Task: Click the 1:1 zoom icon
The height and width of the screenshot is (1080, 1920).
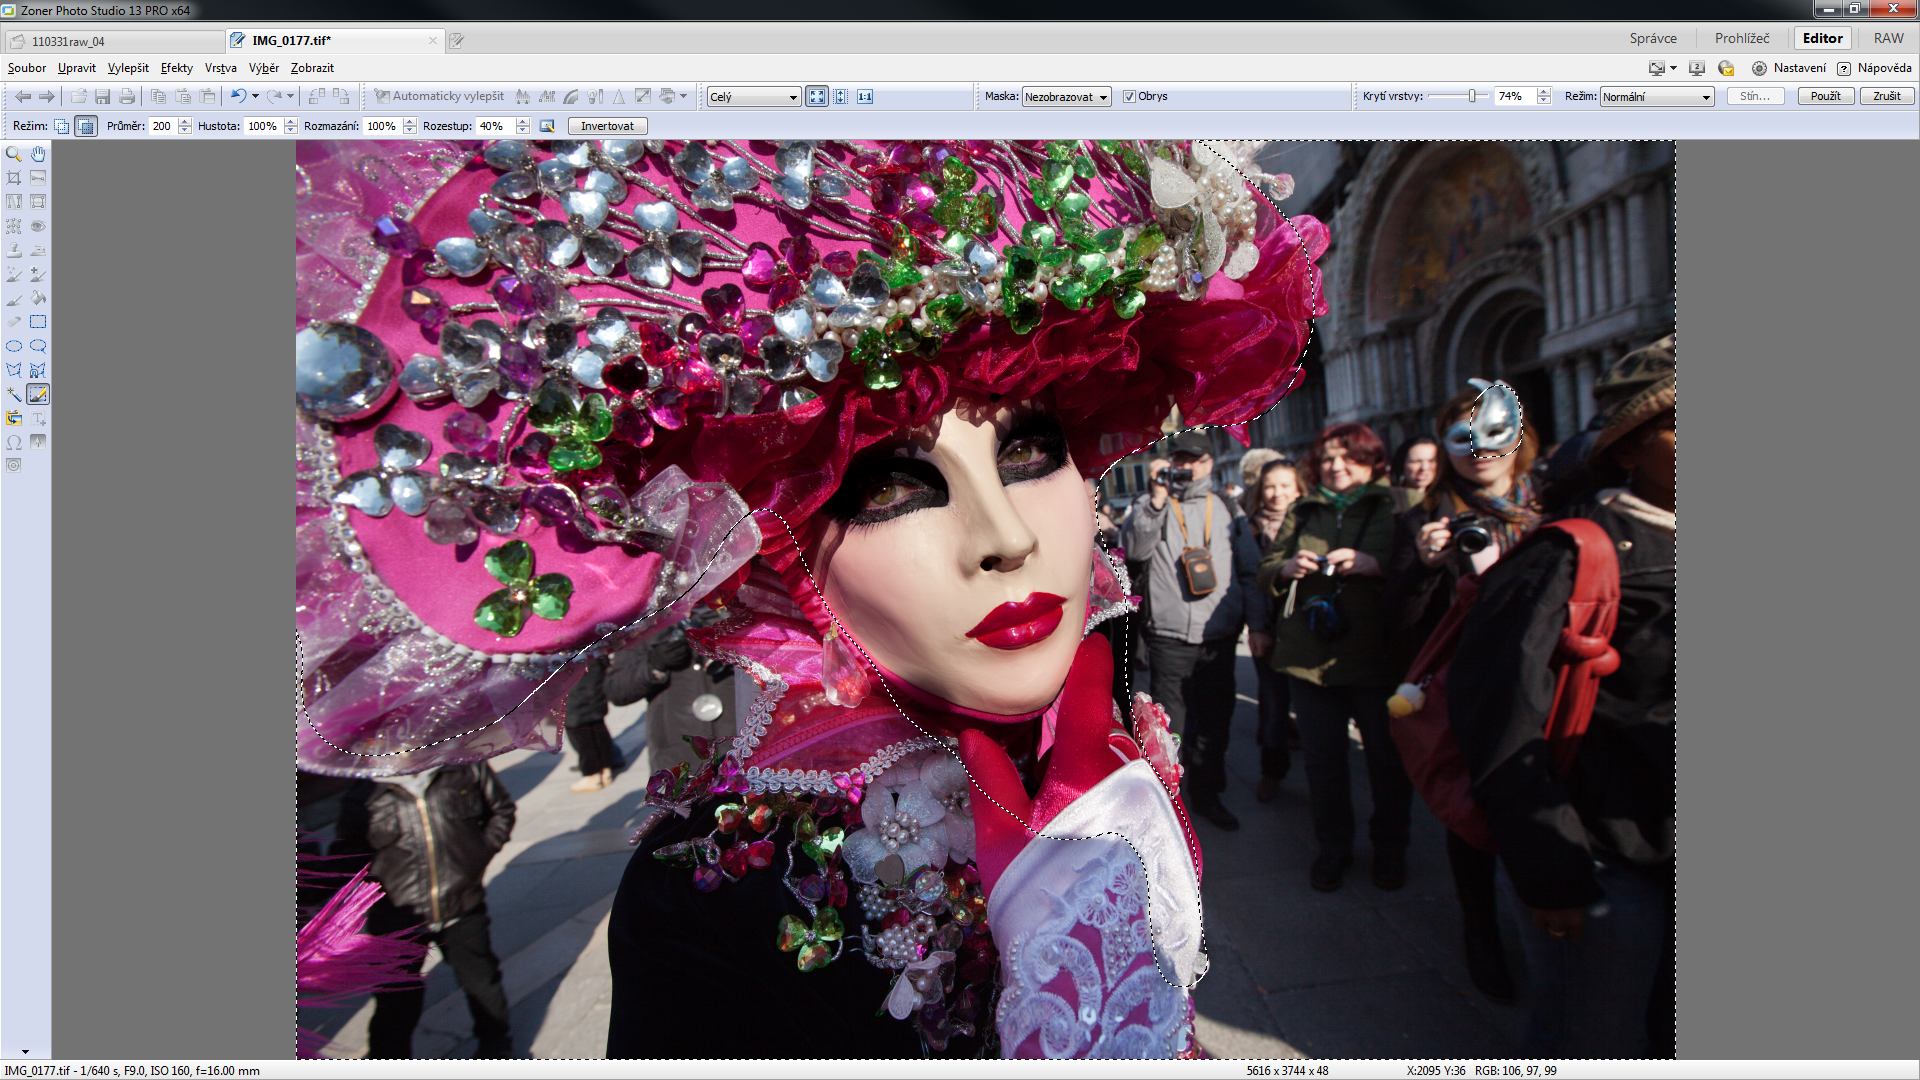Action: tap(865, 97)
